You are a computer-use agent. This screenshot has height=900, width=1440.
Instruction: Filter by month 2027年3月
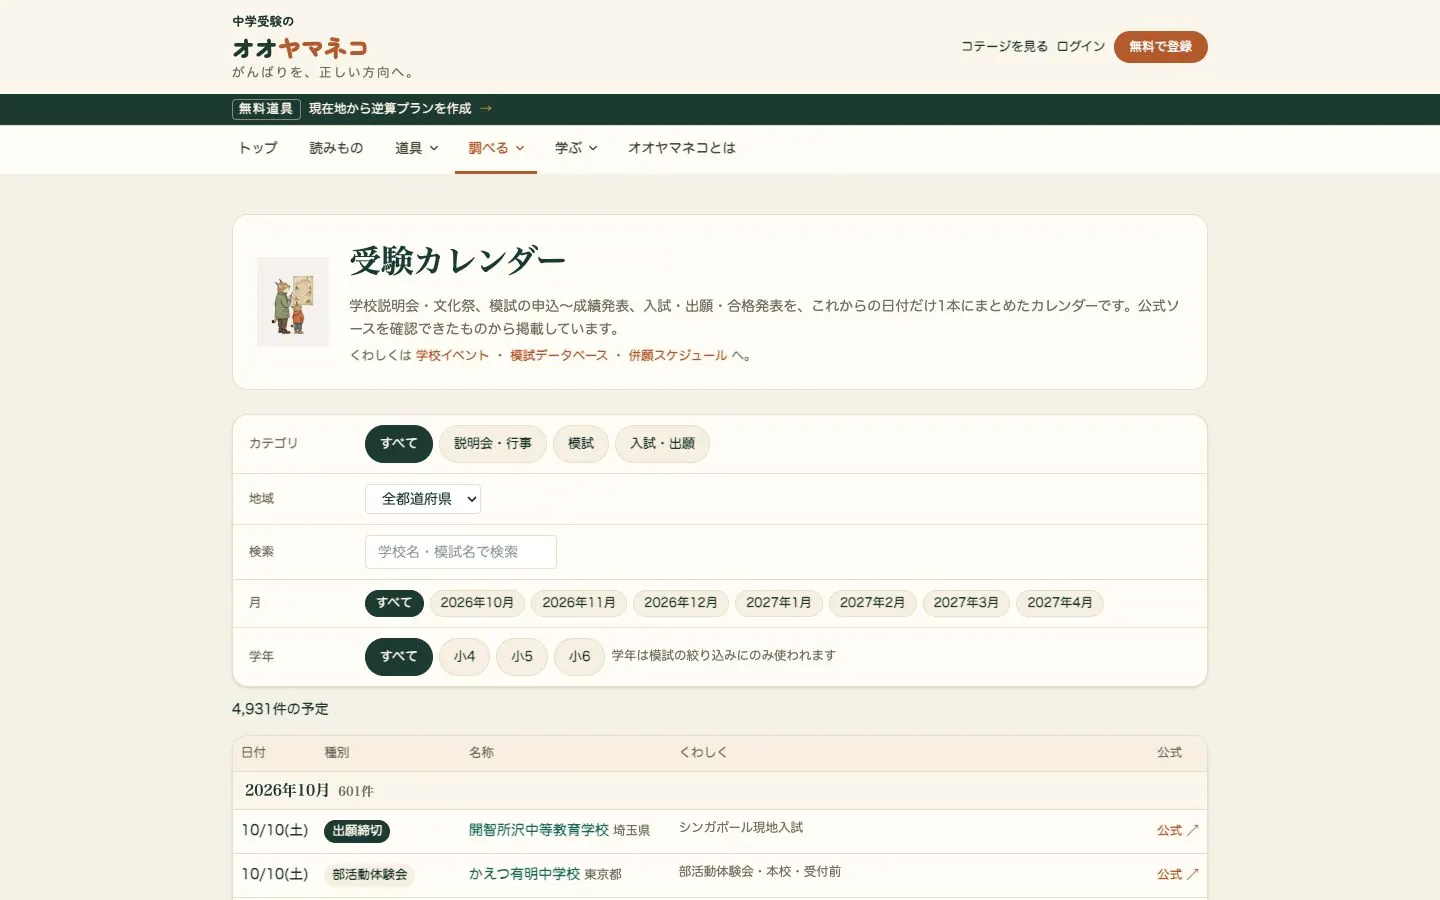(966, 603)
